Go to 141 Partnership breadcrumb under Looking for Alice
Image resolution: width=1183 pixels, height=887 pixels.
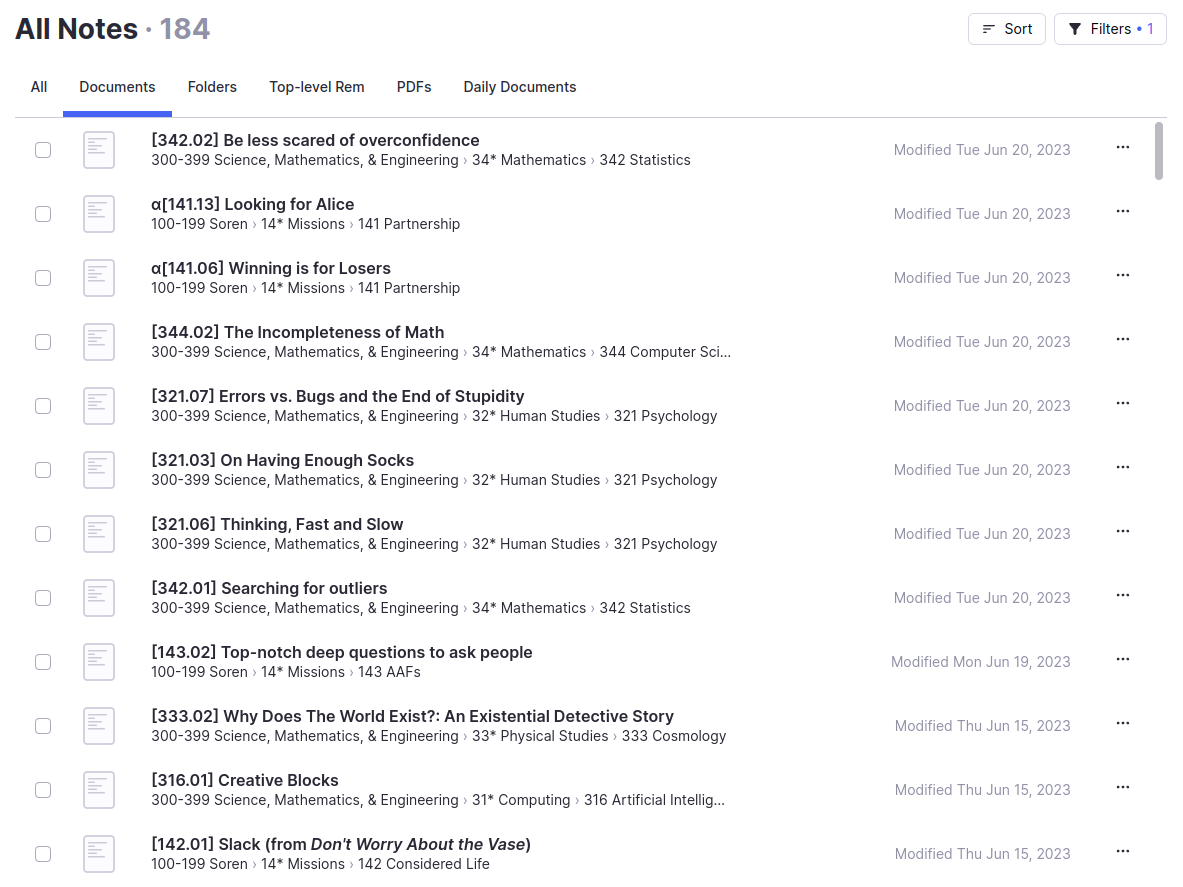click(409, 224)
